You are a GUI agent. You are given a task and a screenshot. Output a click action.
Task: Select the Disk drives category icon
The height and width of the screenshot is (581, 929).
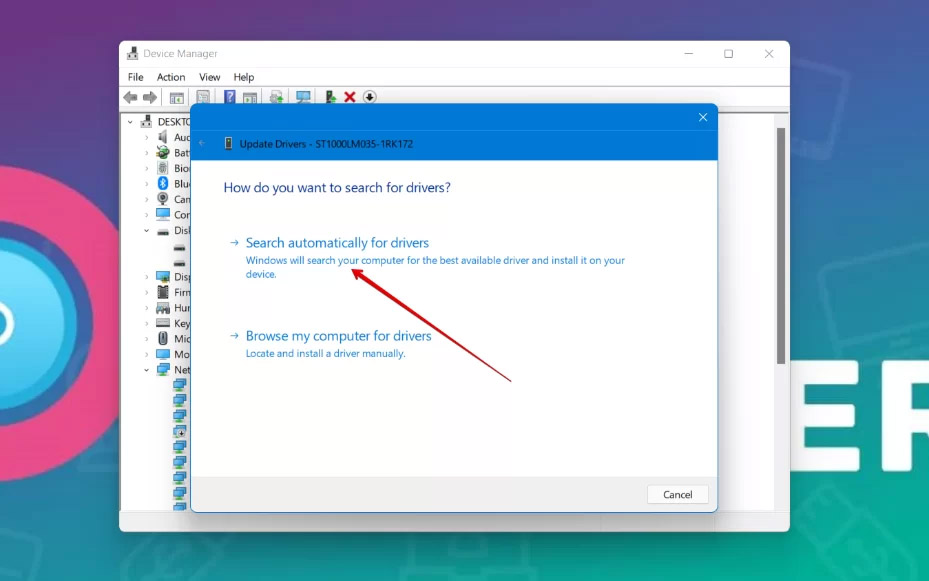pyautogui.click(x=163, y=231)
